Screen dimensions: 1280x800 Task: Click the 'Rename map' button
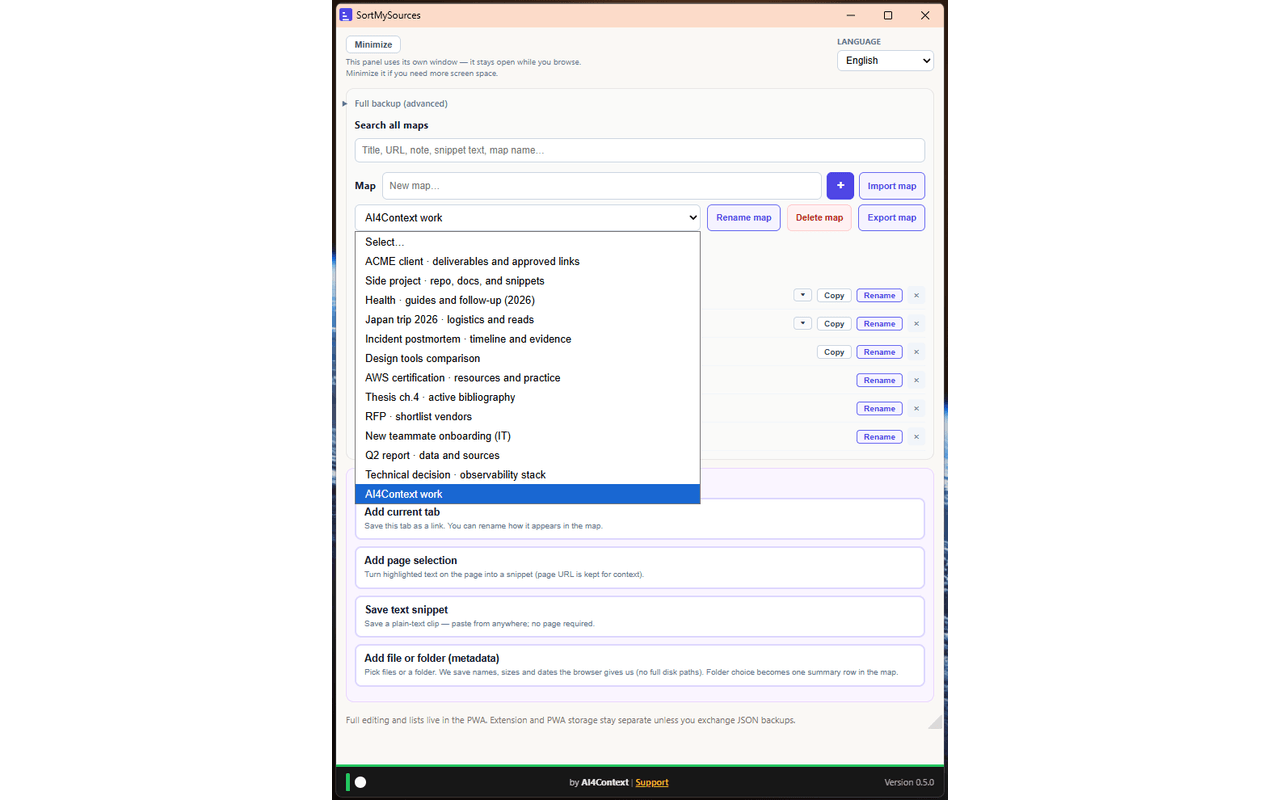coord(744,218)
